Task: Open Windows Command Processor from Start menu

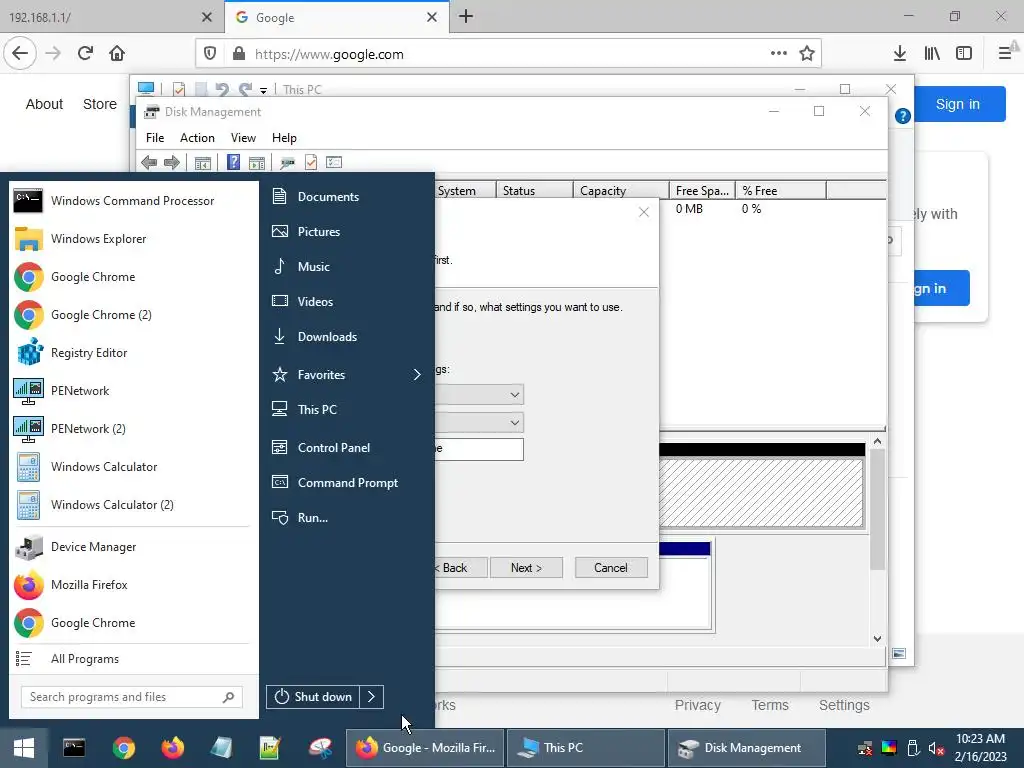Action: (132, 200)
